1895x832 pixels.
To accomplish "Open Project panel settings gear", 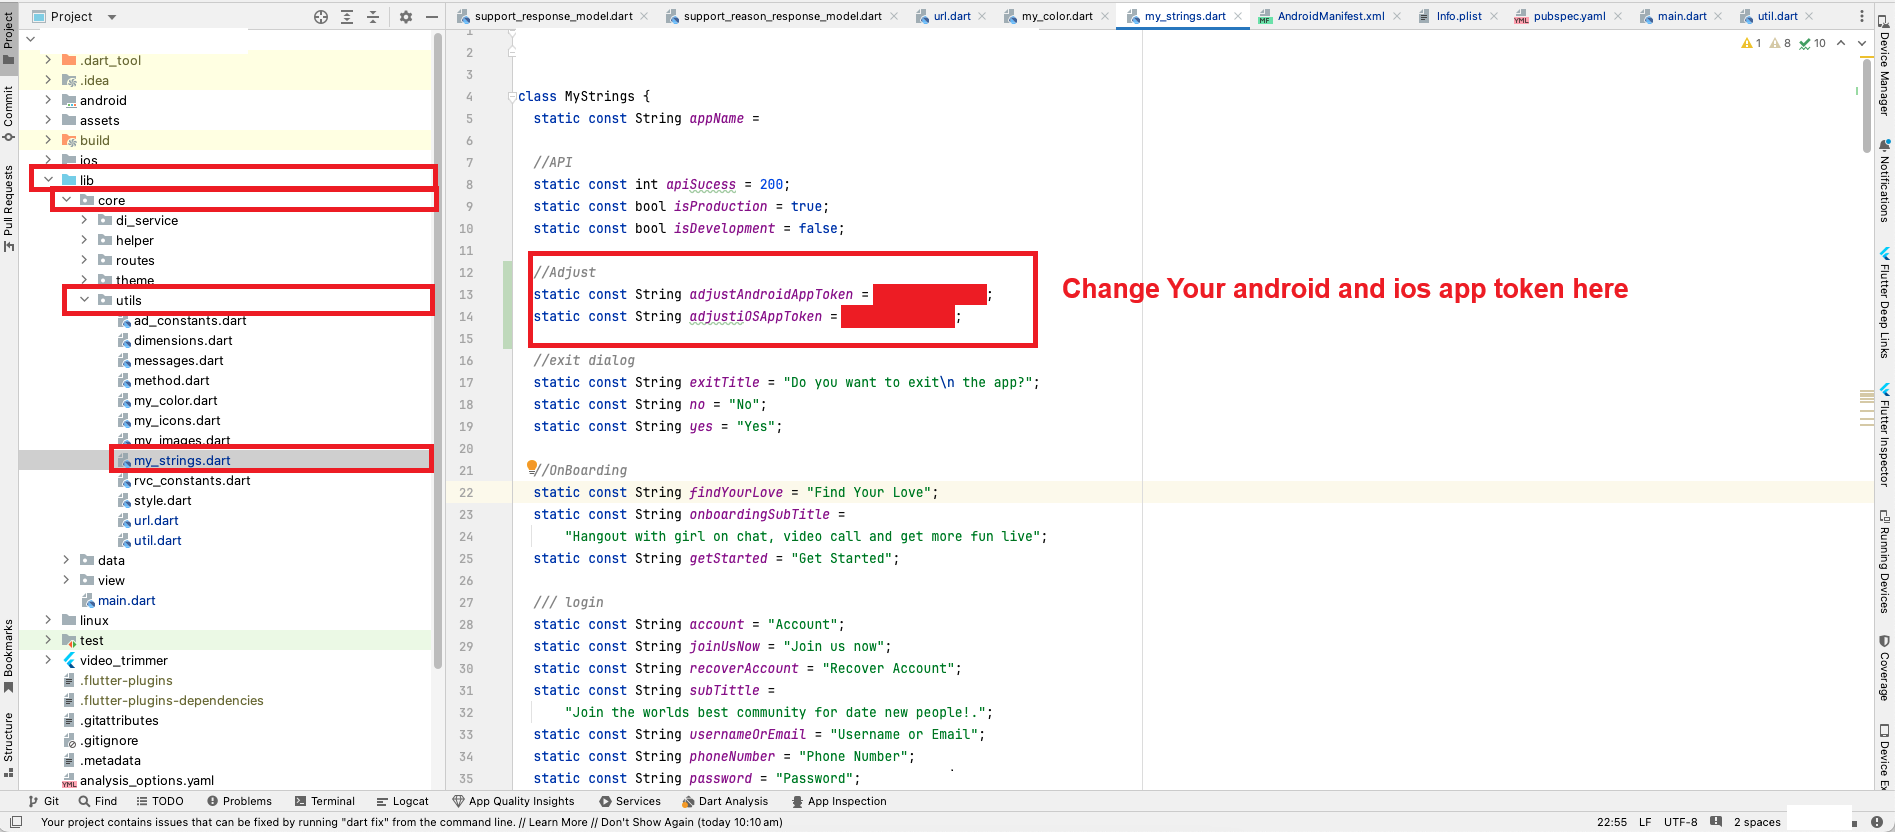I will [x=406, y=17].
